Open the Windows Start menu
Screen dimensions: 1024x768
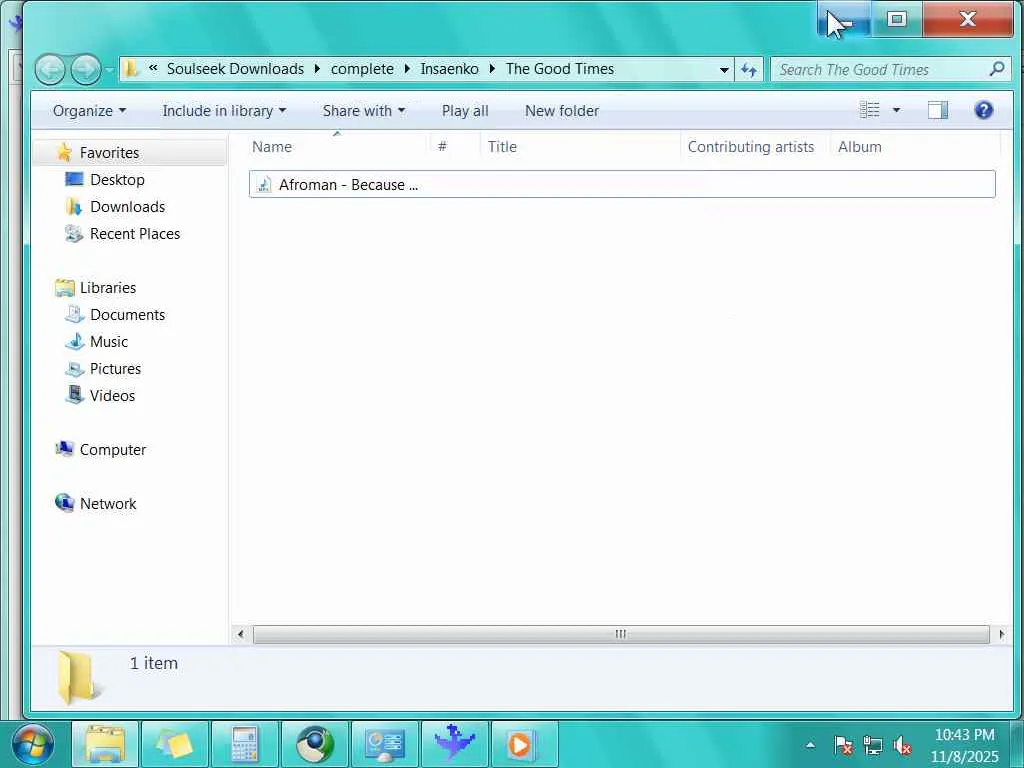pos(33,744)
